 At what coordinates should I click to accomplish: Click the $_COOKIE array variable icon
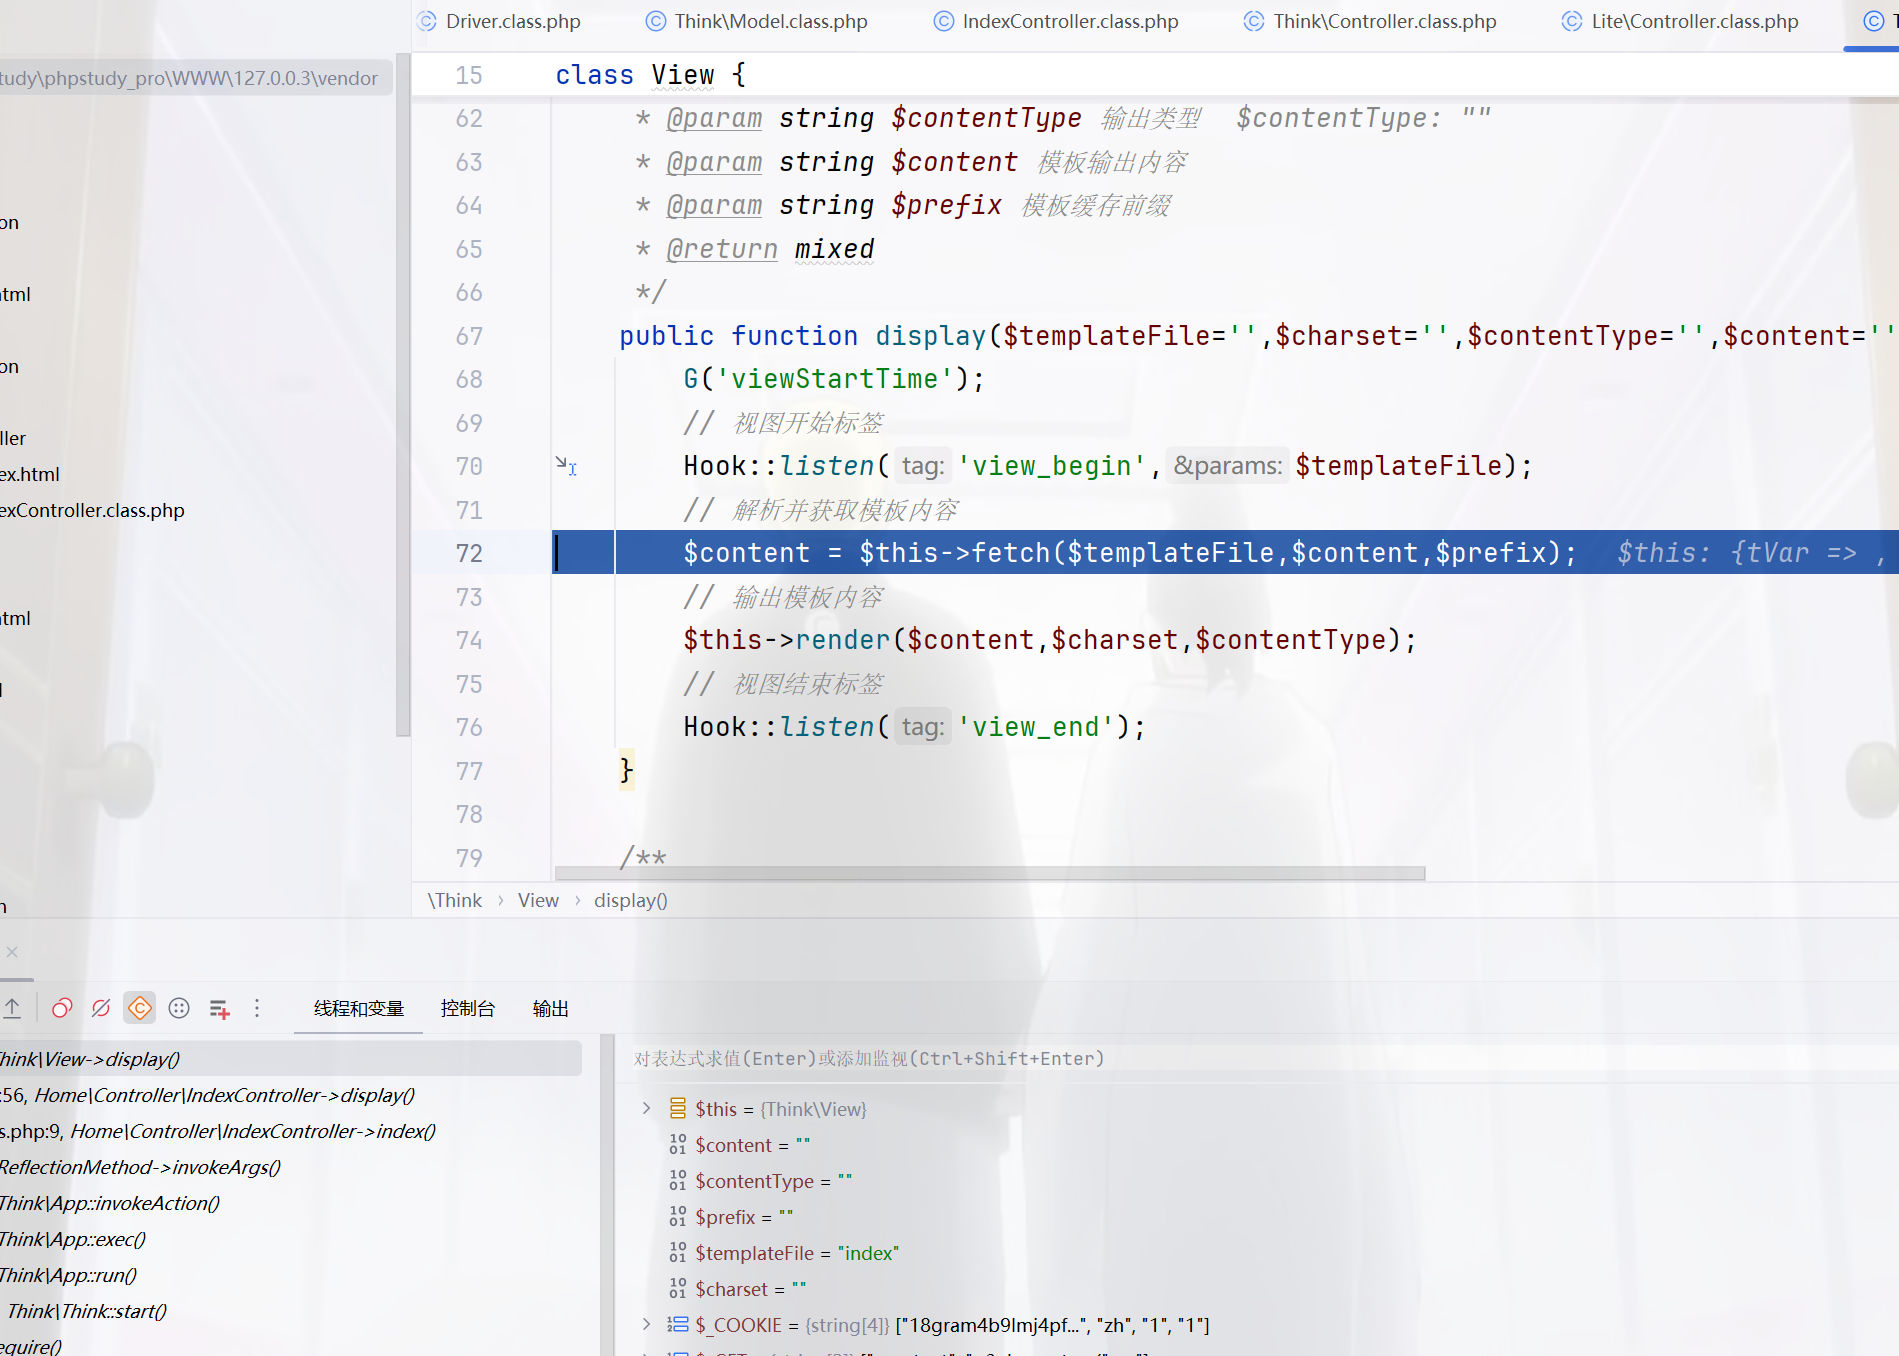coord(678,1324)
